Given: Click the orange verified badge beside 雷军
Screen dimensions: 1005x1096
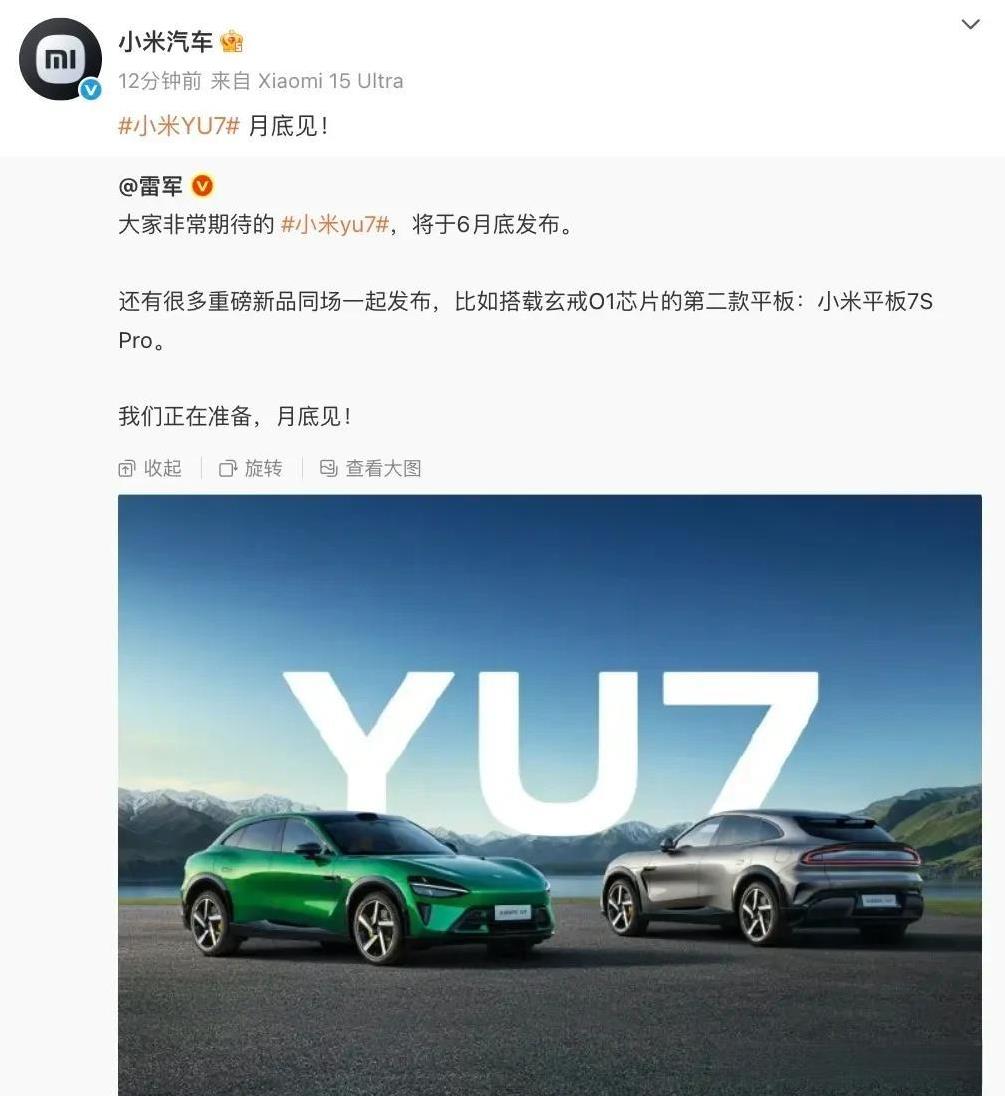Looking at the screenshot, I should (x=202, y=186).
